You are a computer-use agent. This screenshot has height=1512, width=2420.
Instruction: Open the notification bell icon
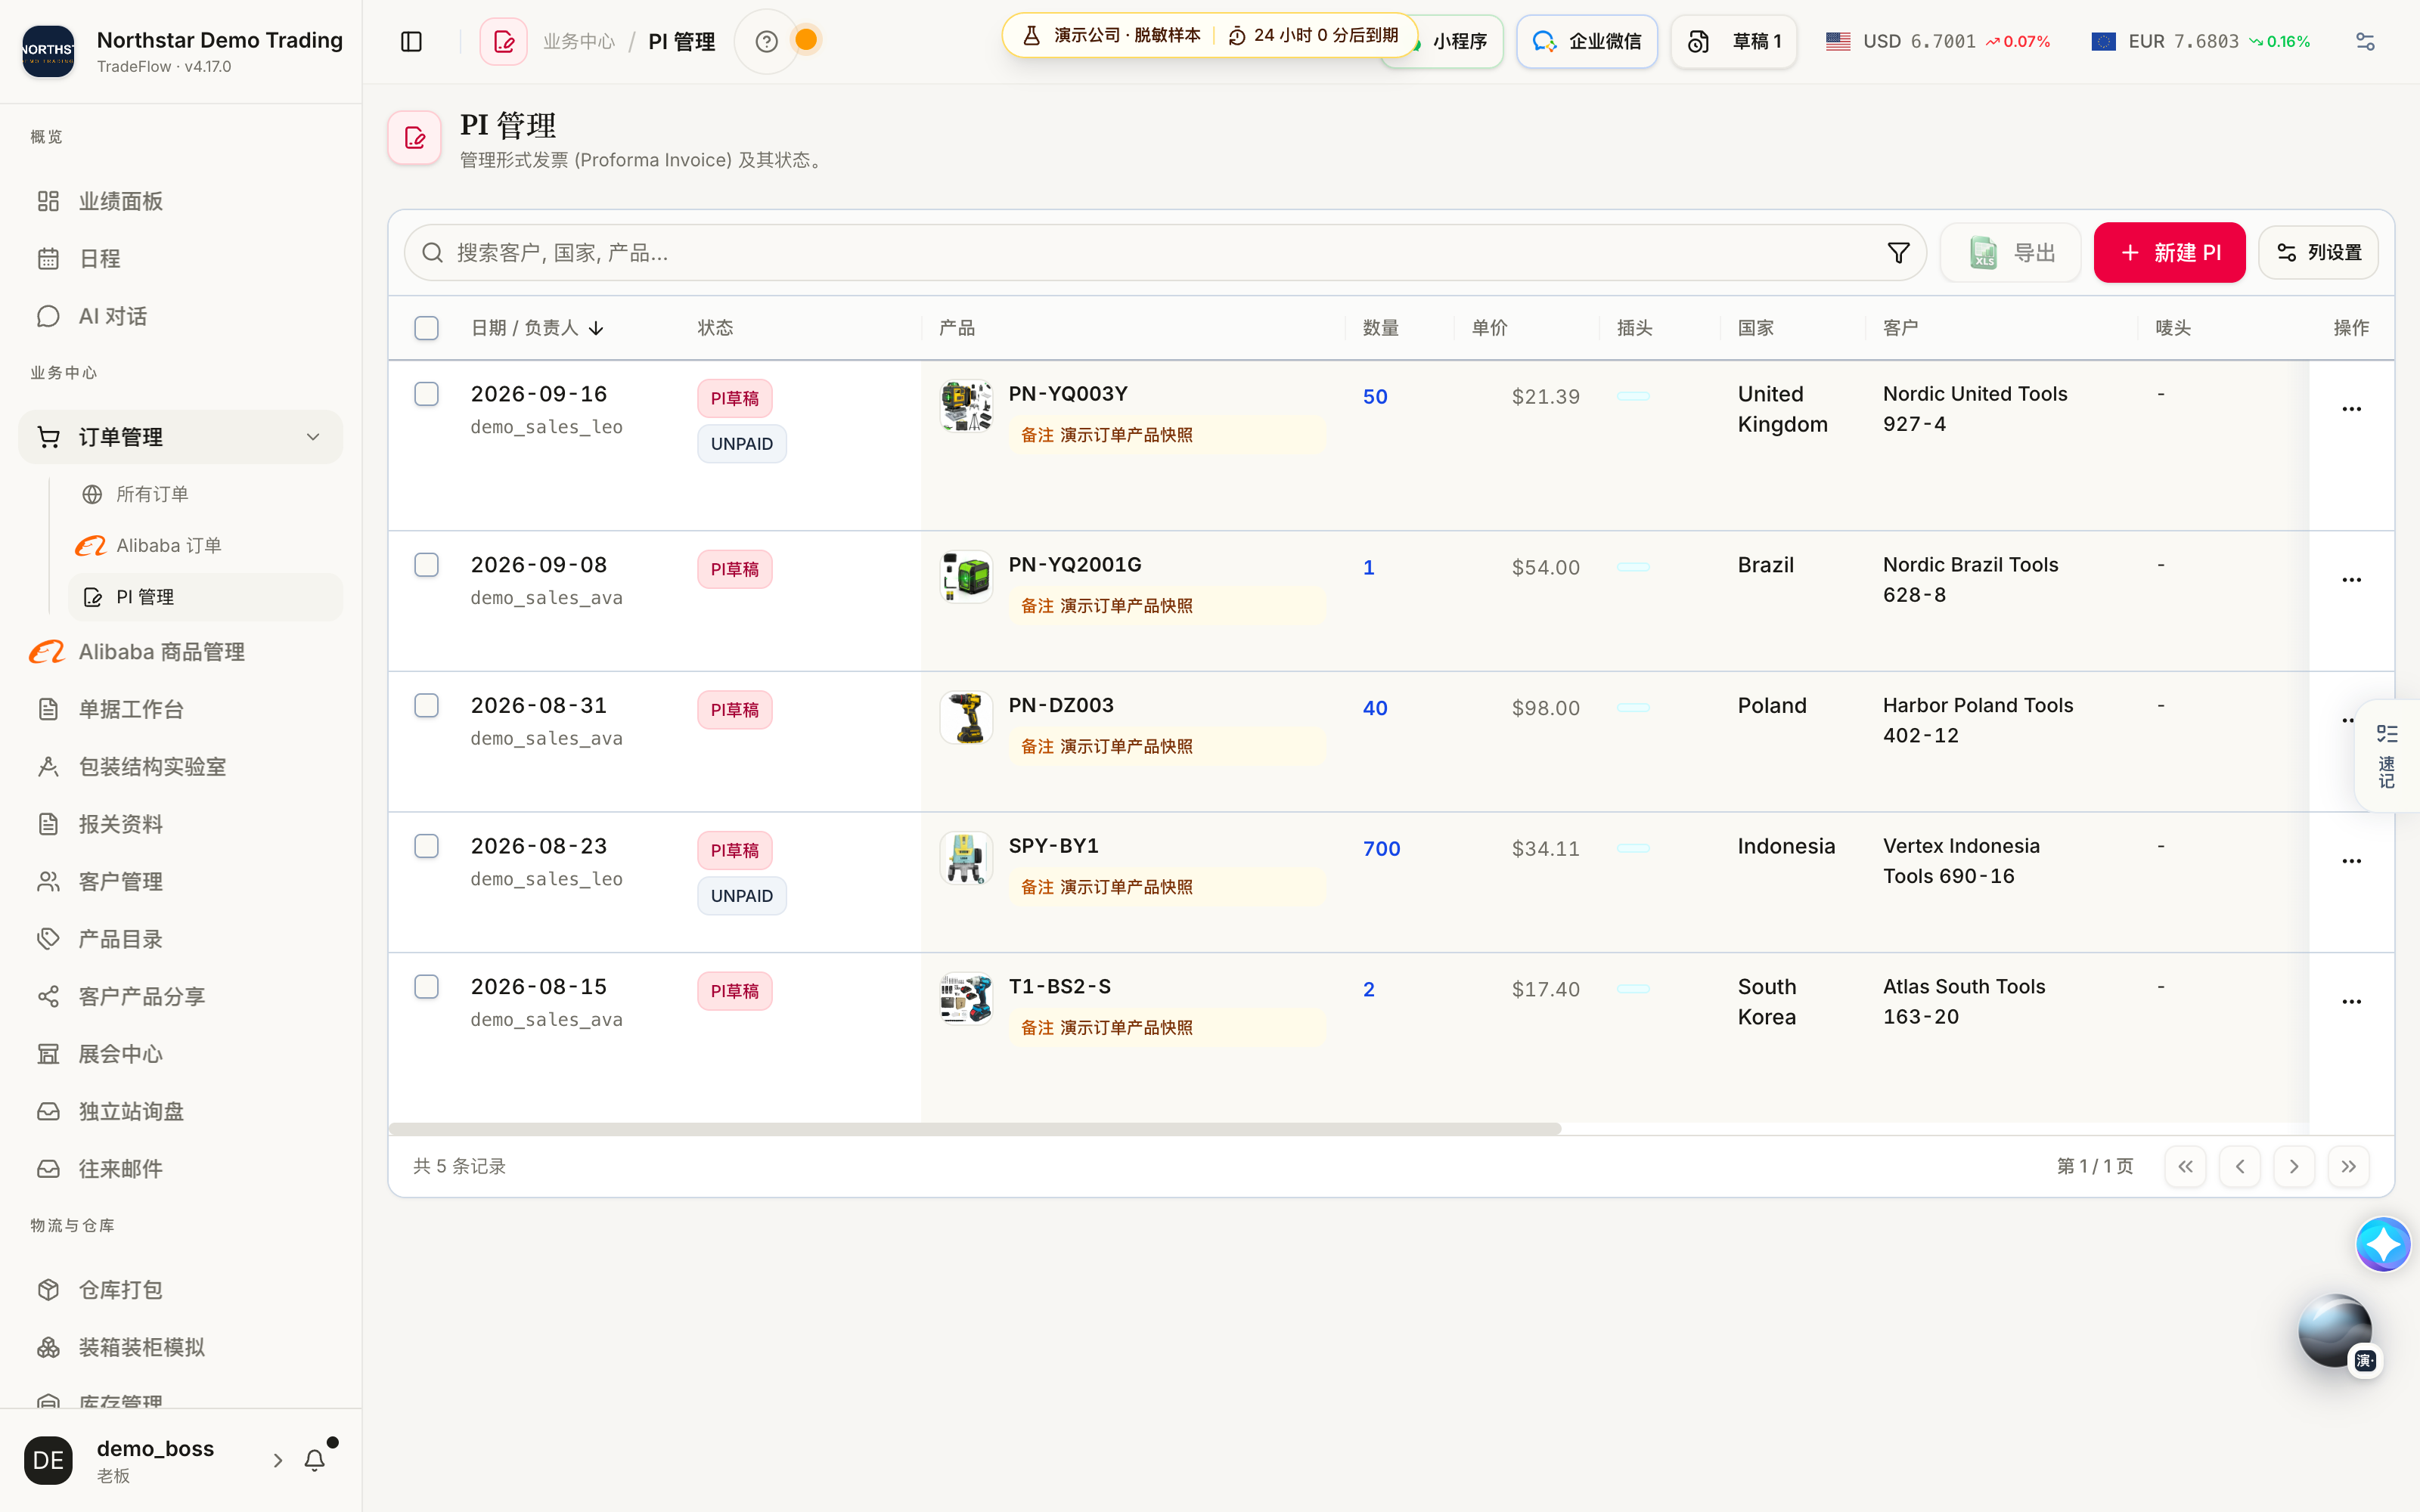[314, 1460]
